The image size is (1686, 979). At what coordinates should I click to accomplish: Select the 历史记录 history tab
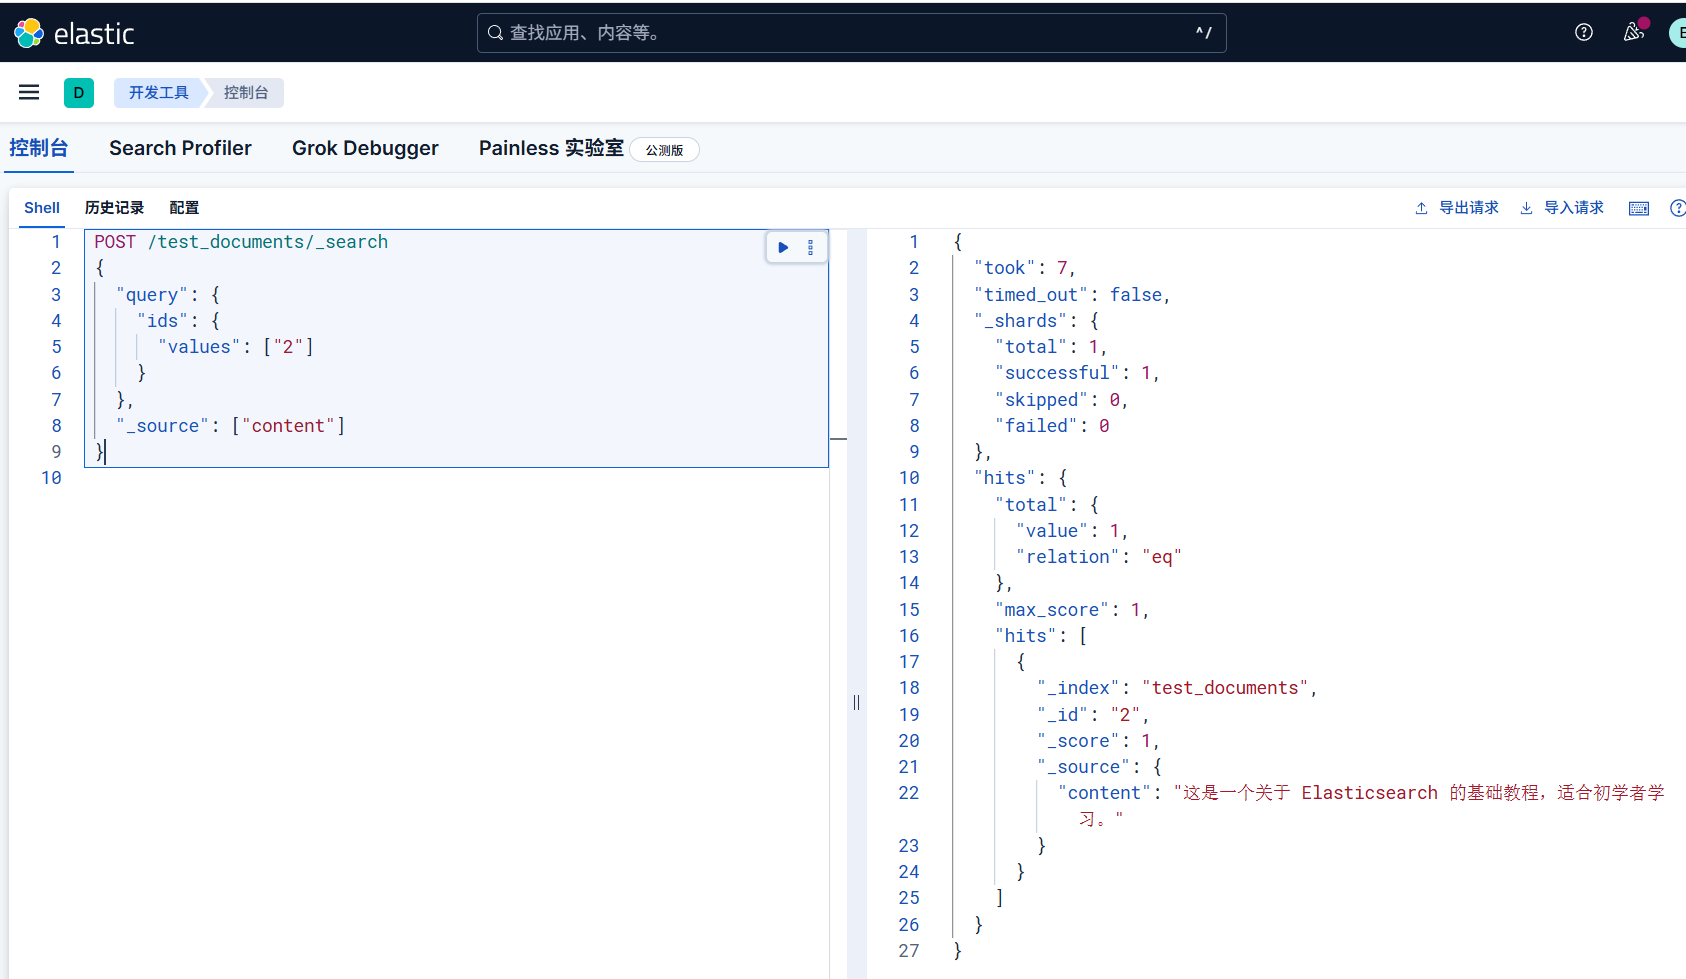[114, 208]
